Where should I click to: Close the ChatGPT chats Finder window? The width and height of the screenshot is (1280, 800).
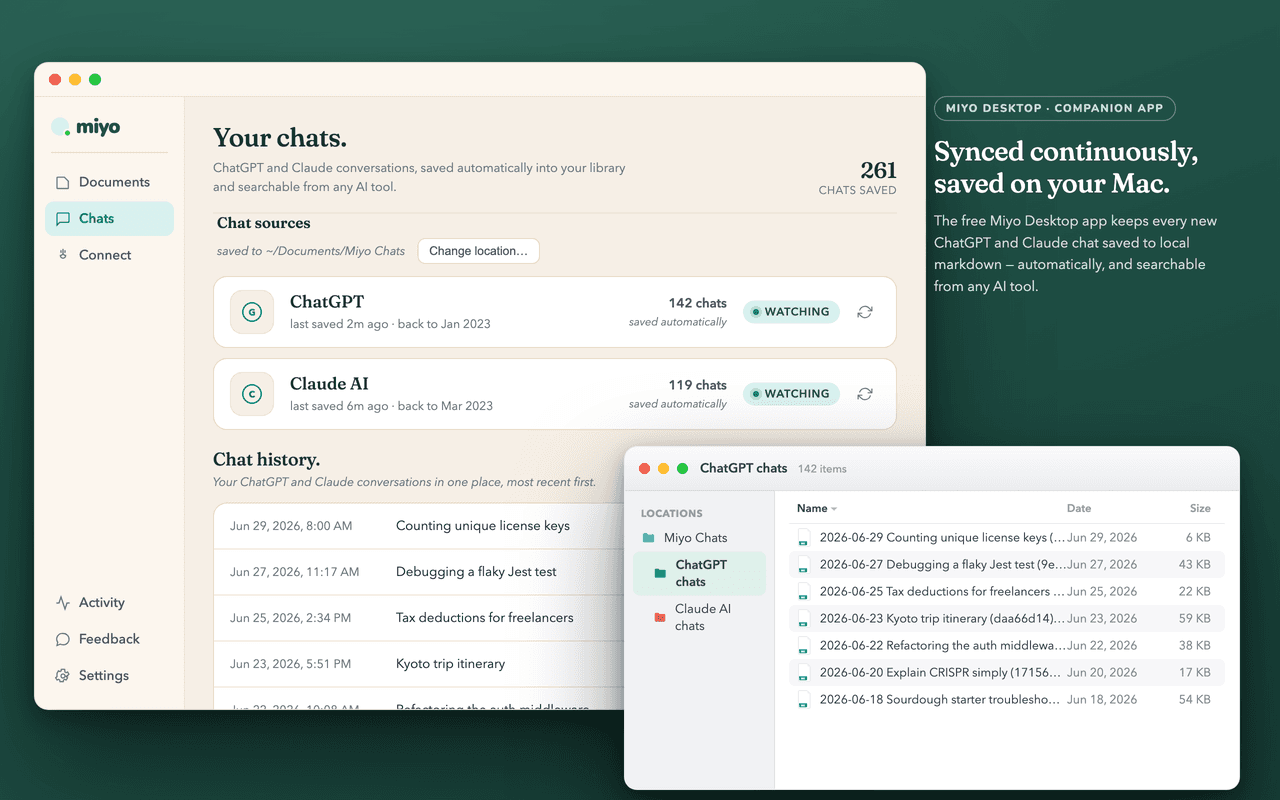(645, 468)
